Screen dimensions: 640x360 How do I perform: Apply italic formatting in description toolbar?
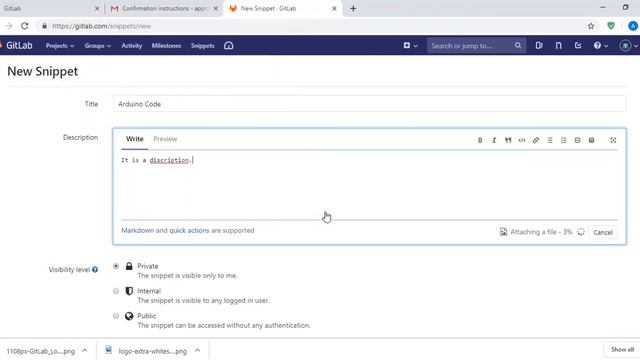(494, 140)
